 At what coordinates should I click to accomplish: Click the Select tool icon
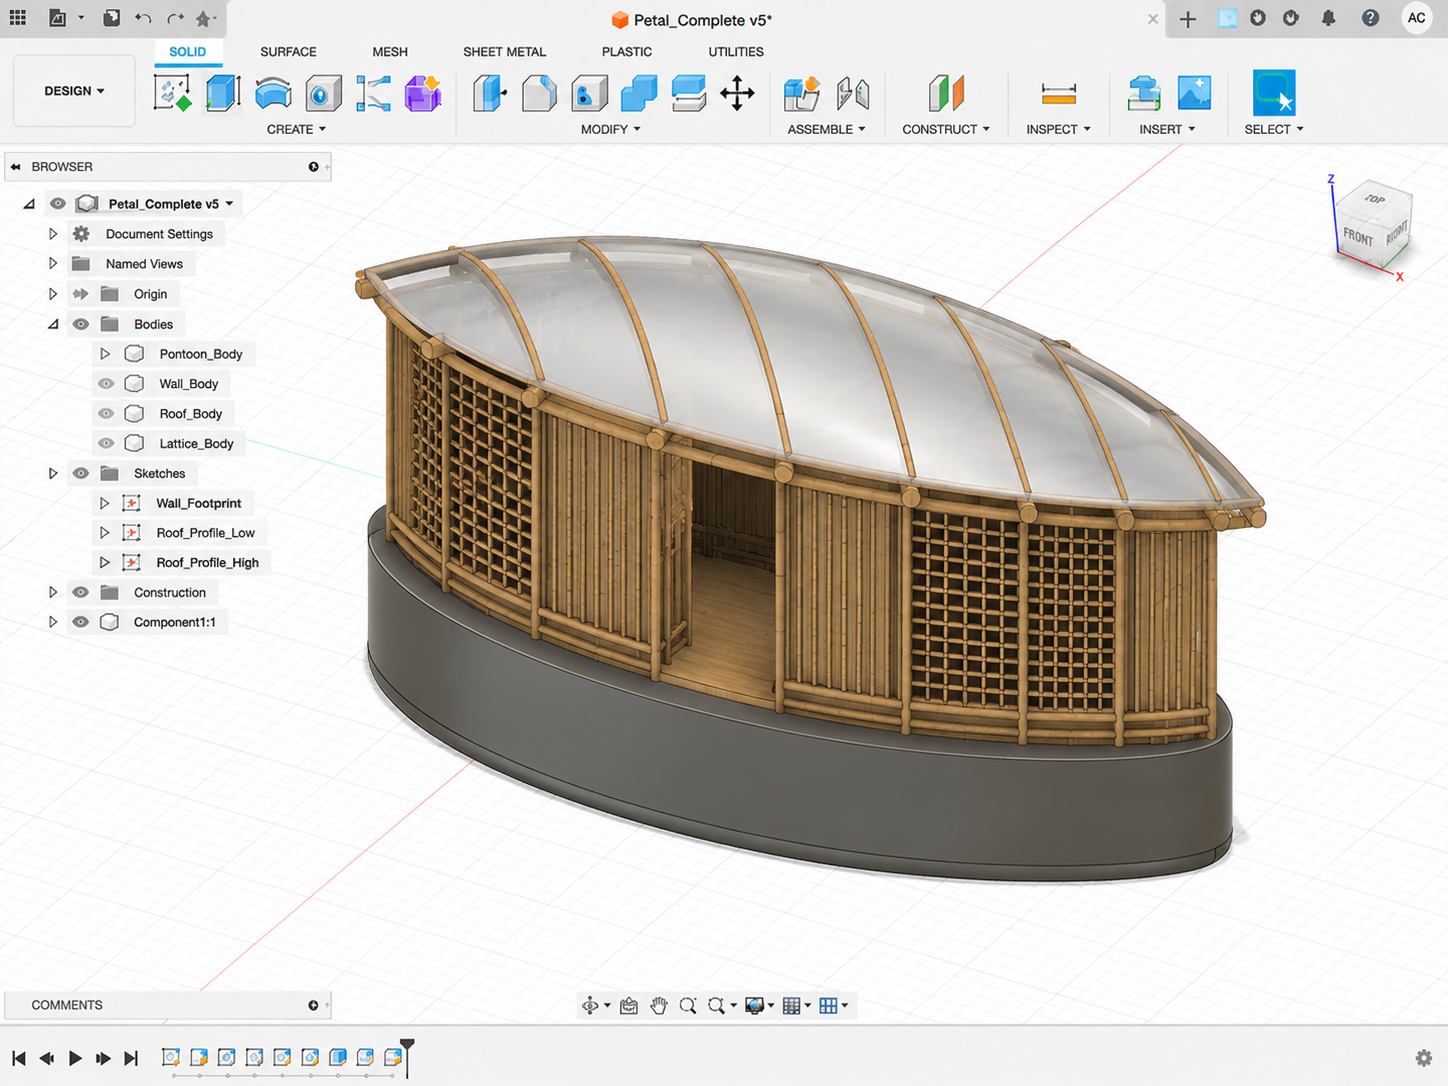click(x=1274, y=93)
